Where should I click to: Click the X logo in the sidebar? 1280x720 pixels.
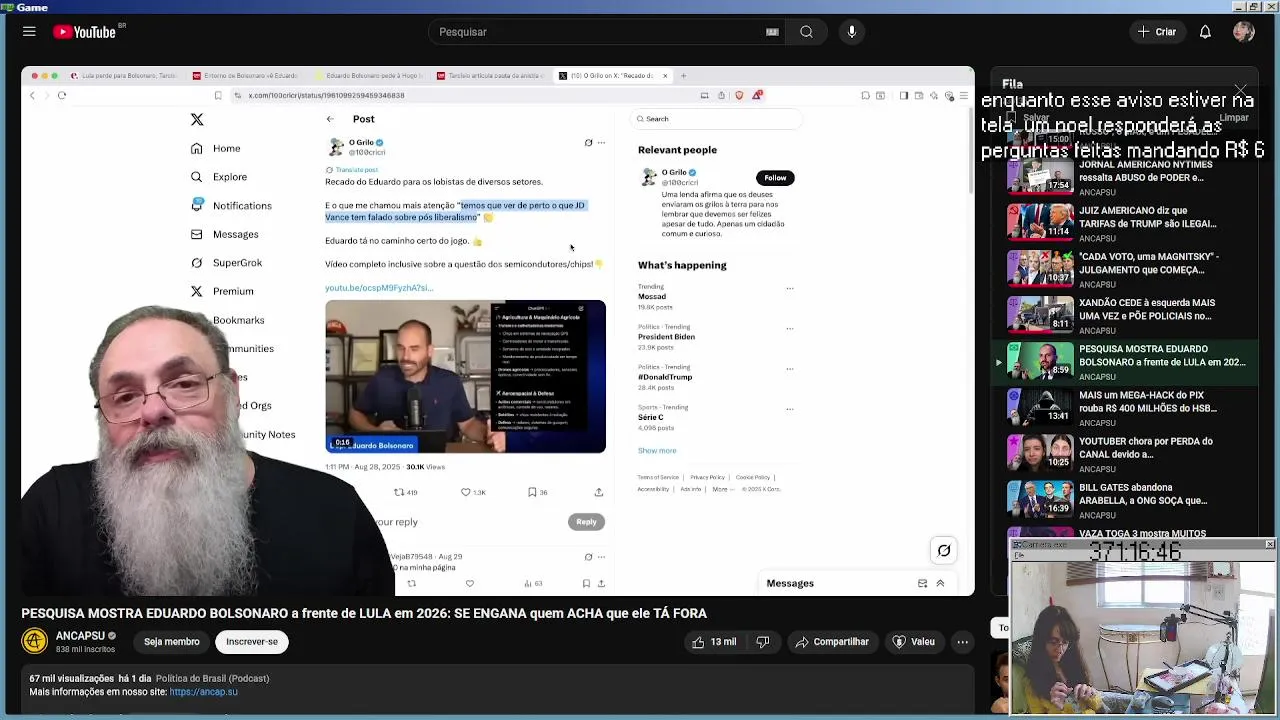(197, 120)
